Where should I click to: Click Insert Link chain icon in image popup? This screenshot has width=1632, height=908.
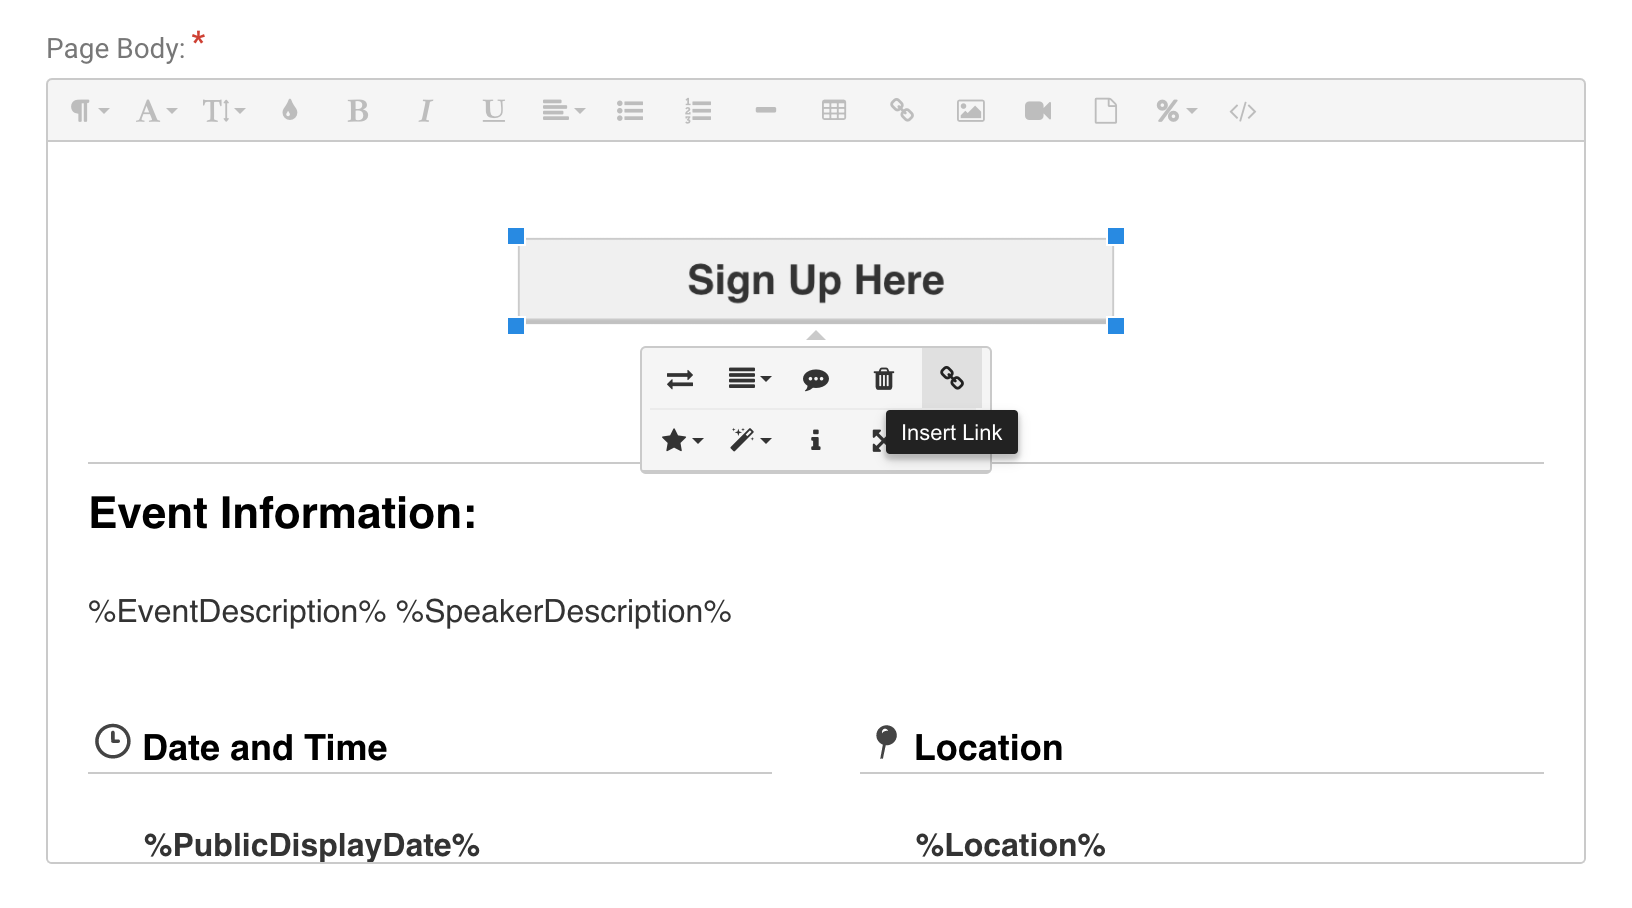(951, 378)
